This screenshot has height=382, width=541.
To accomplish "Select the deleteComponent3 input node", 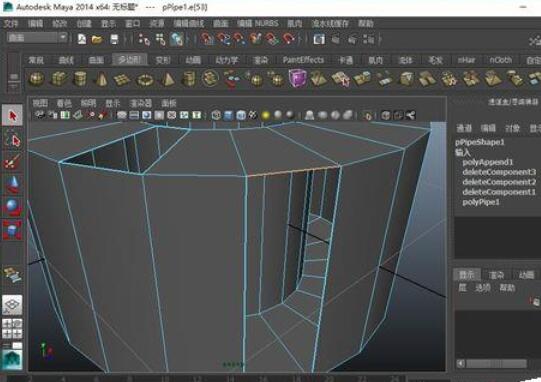I will (499, 172).
